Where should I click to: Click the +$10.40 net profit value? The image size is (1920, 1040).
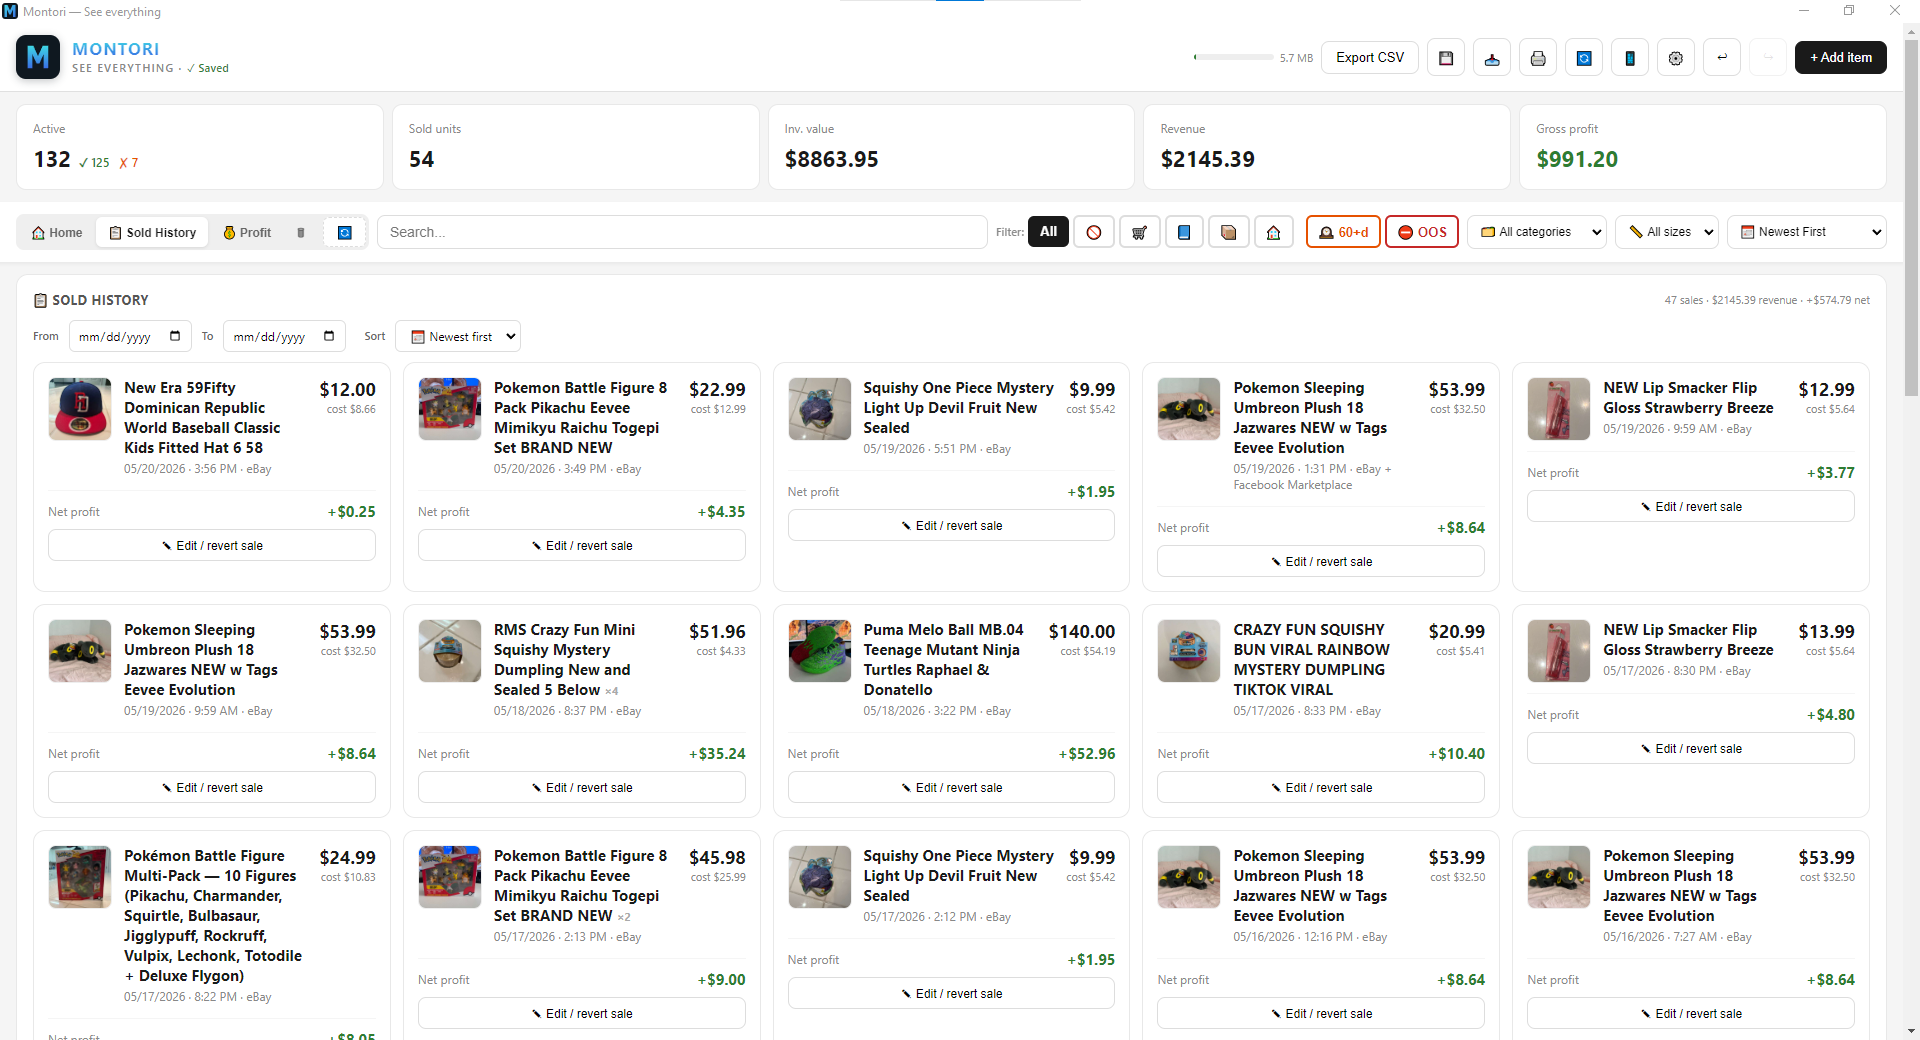tap(1457, 754)
